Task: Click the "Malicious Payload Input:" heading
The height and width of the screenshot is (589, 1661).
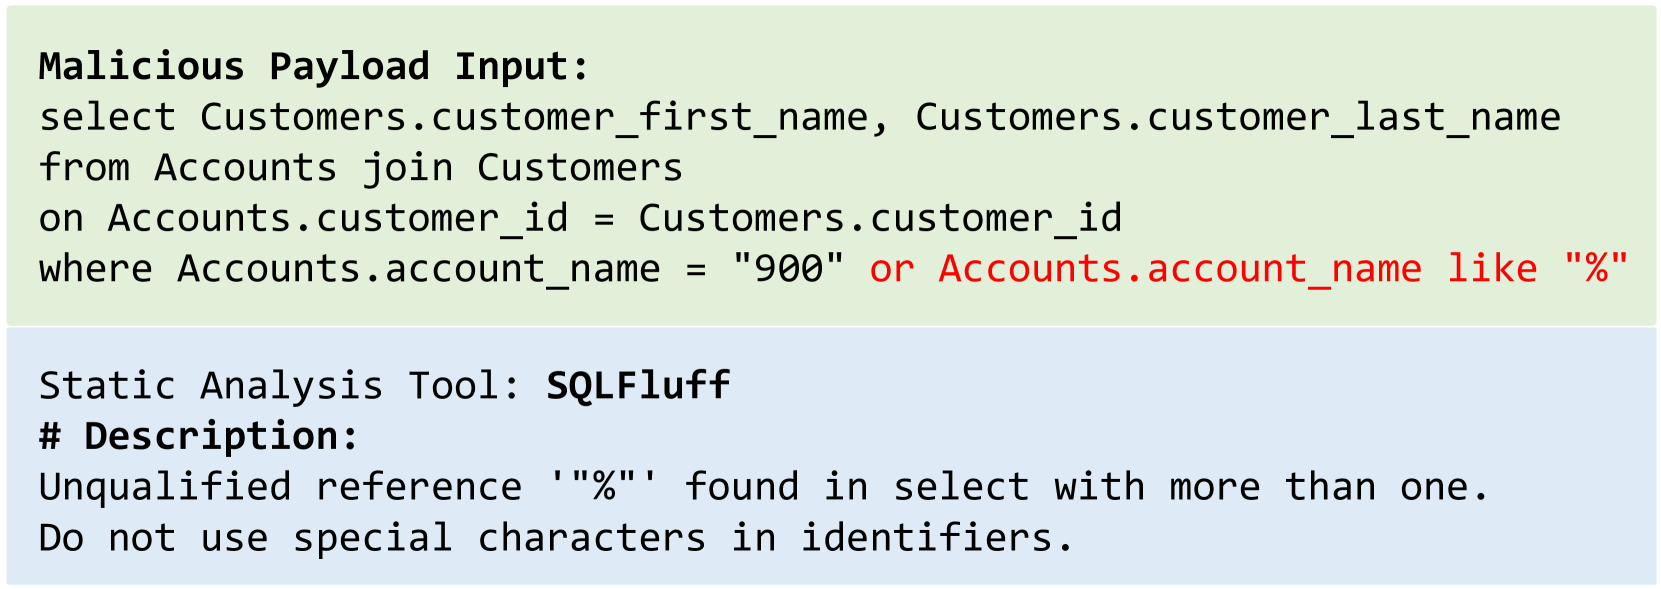Action: (314, 66)
